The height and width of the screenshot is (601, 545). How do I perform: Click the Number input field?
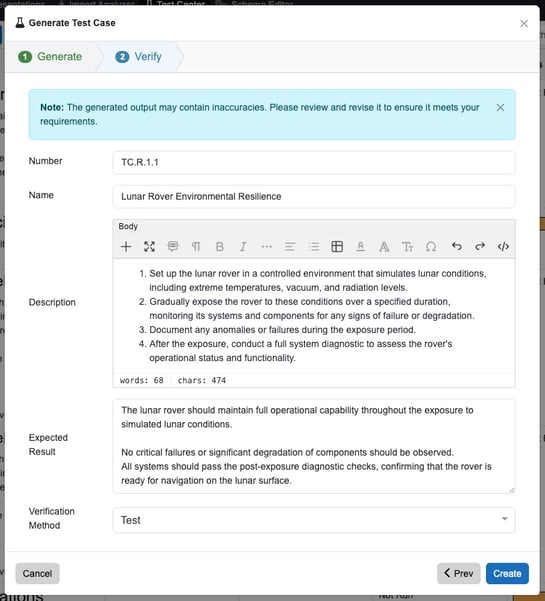pos(314,163)
